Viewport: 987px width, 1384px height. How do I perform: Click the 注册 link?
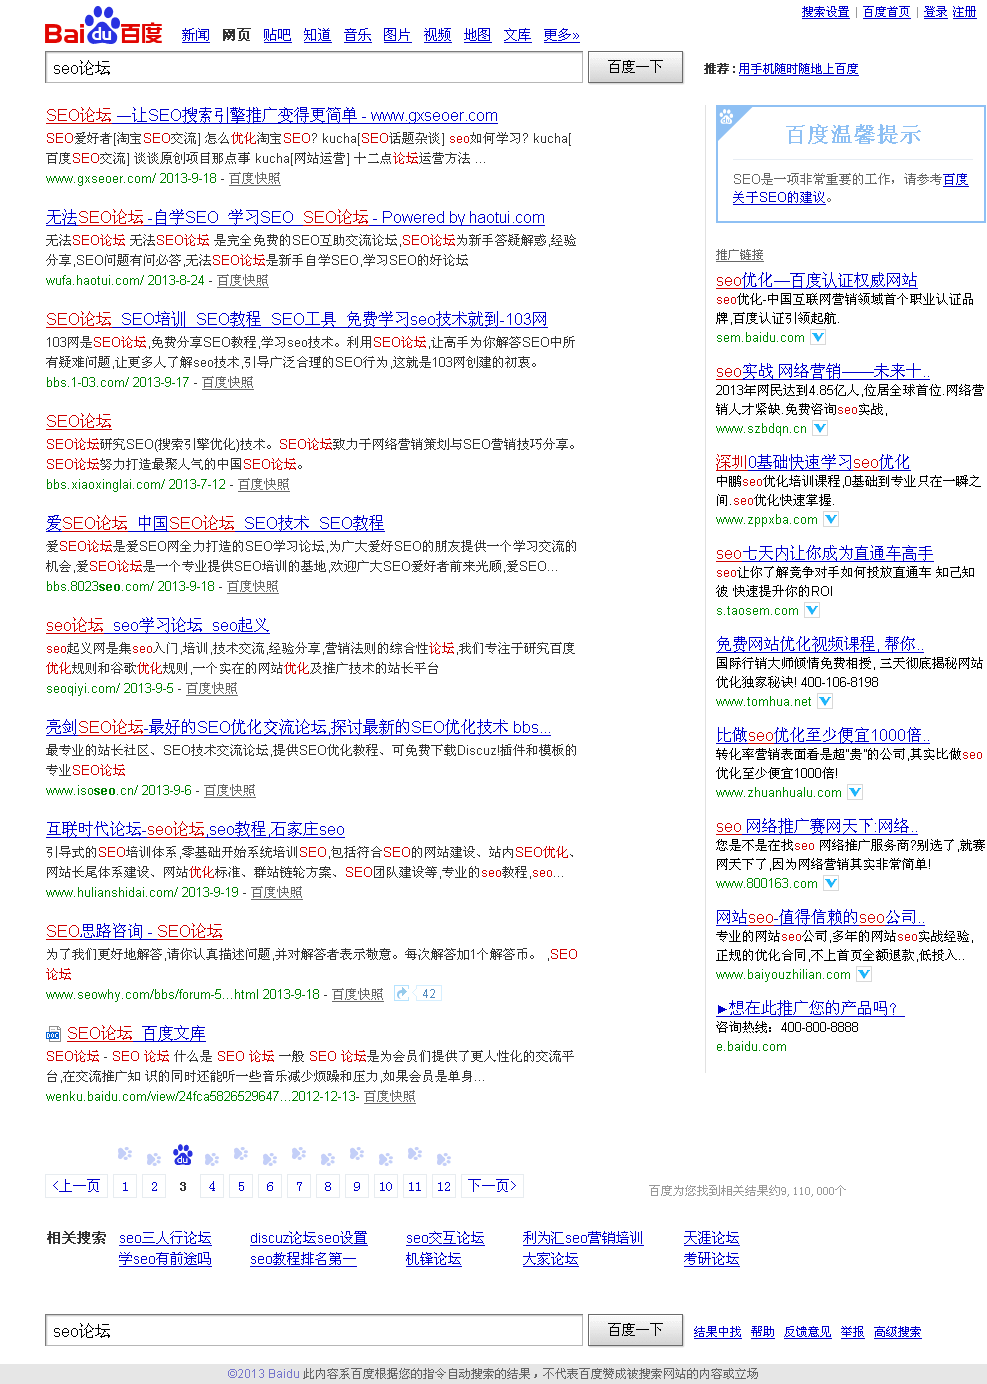(964, 12)
